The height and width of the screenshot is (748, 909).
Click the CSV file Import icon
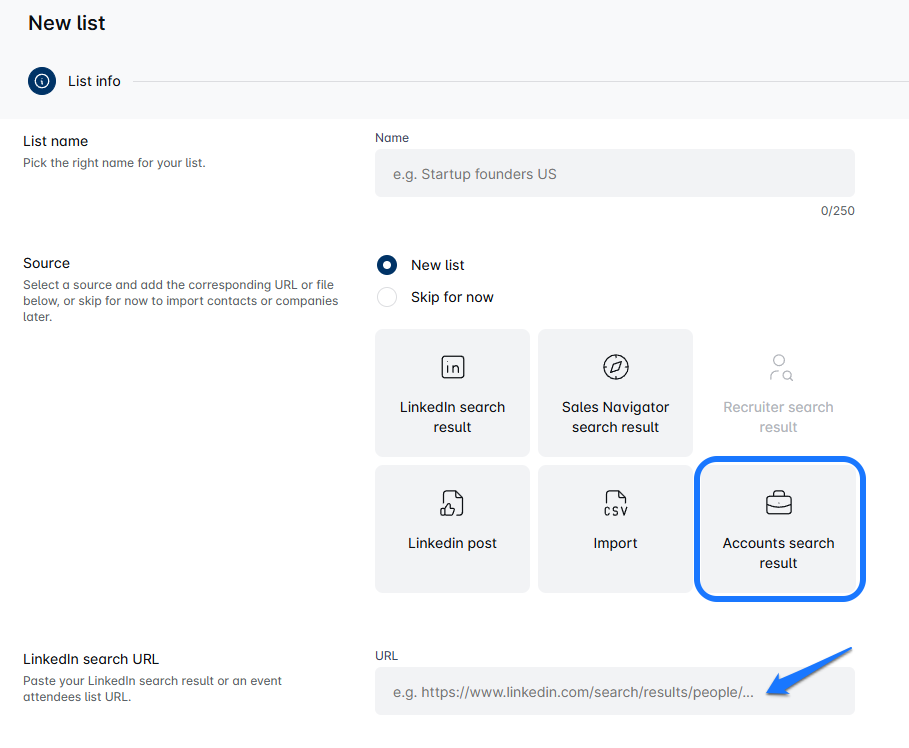(x=615, y=503)
